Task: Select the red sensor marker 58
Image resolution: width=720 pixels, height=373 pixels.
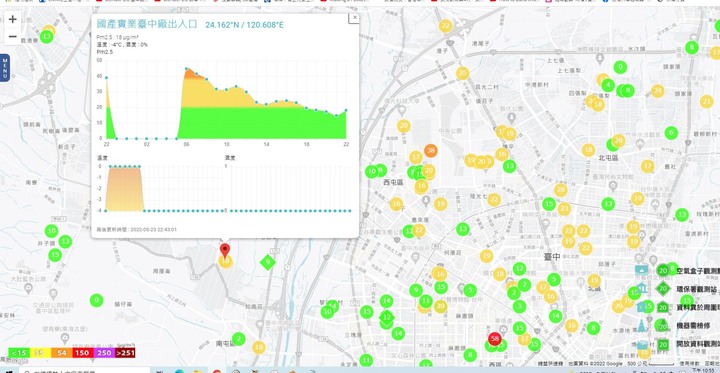Action: click(x=495, y=339)
